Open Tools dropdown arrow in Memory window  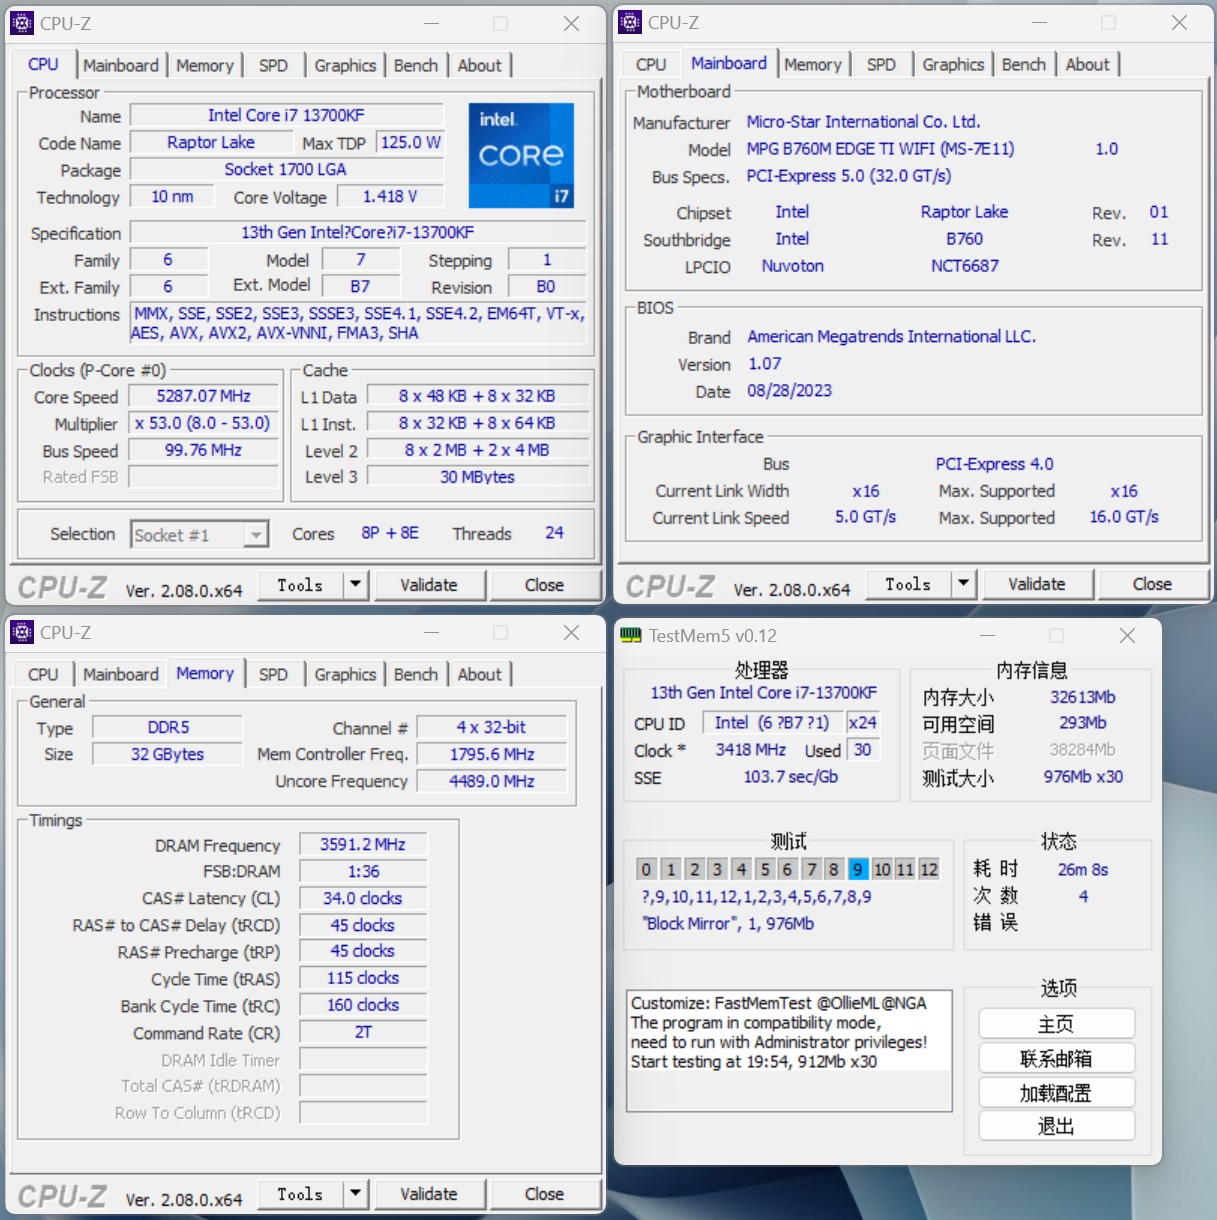(x=356, y=1194)
